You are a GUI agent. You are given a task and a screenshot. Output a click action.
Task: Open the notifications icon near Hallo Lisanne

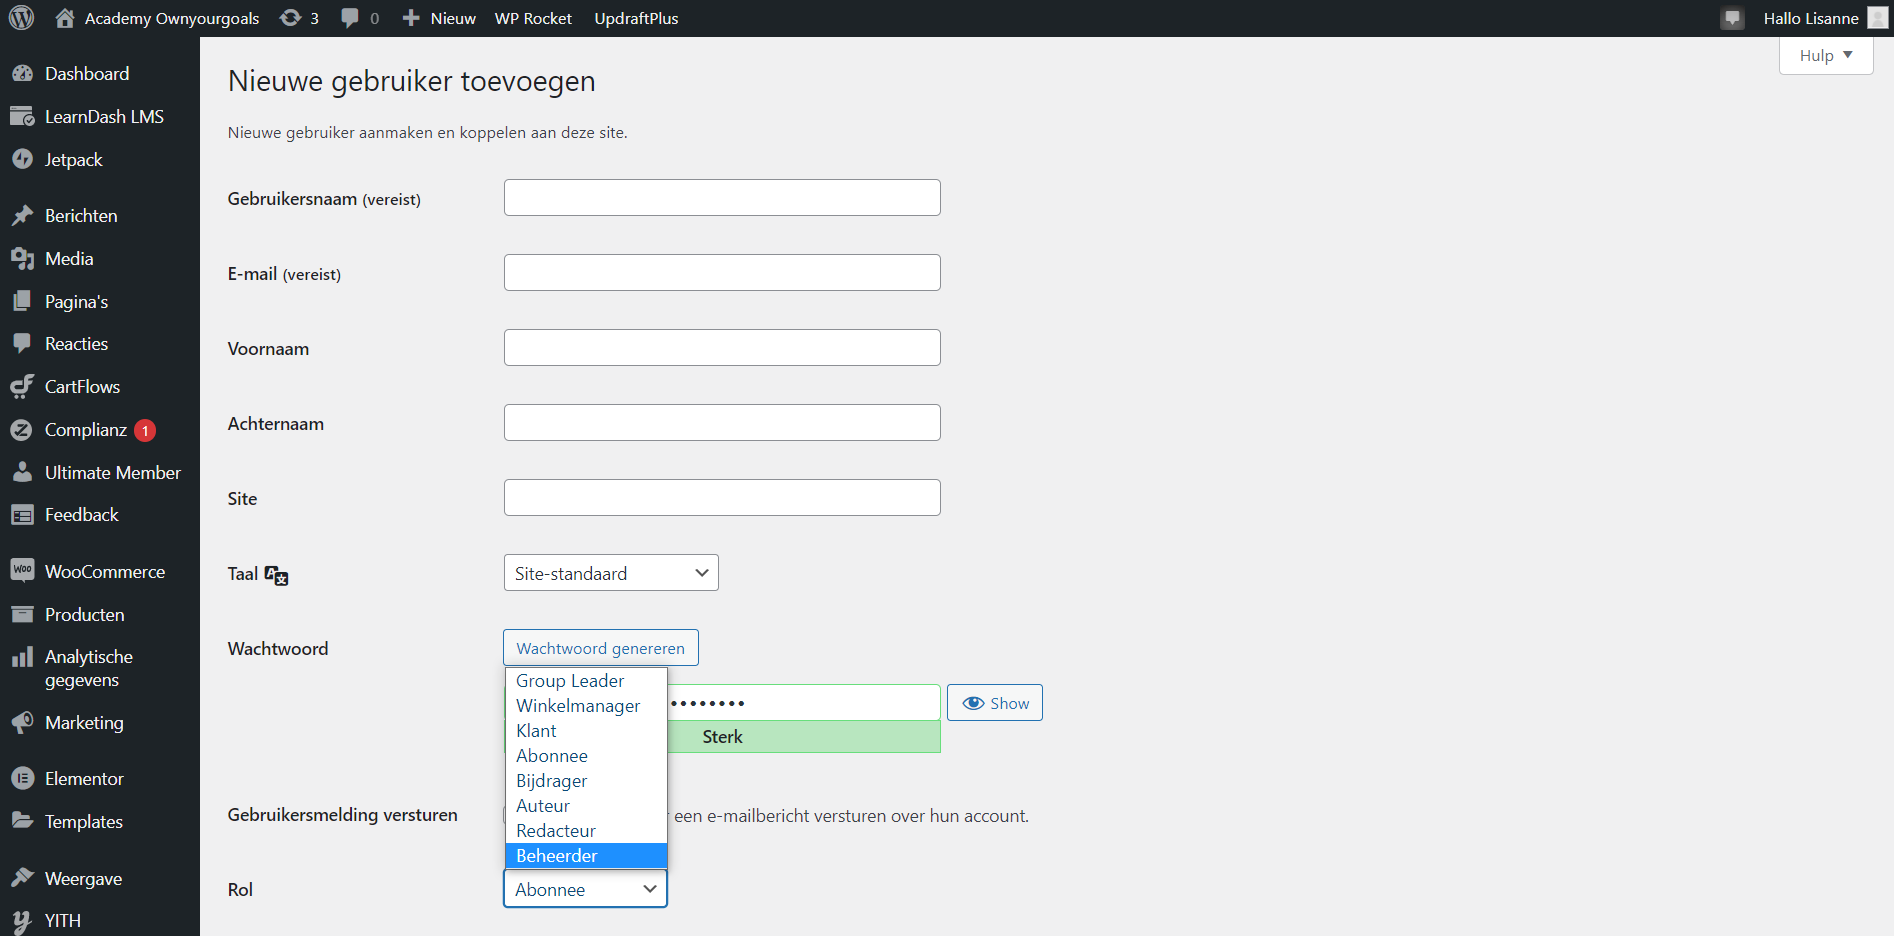[x=1733, y=18]
